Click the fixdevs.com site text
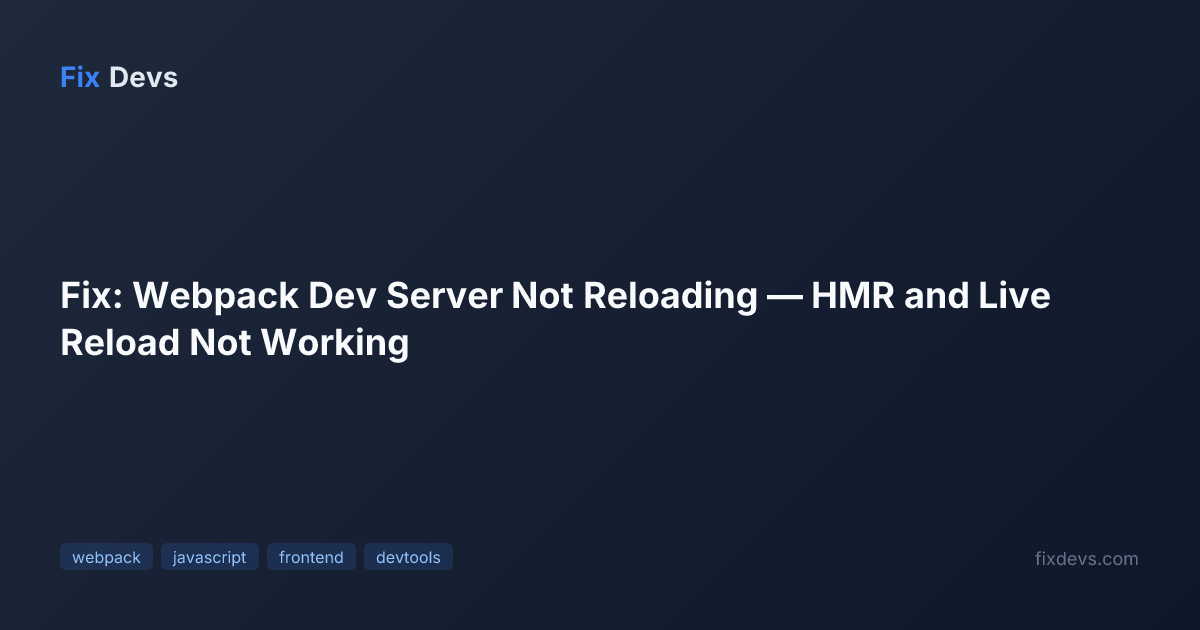The height and width of the screenshot is (630, 1200). (x=1086, y=559)
